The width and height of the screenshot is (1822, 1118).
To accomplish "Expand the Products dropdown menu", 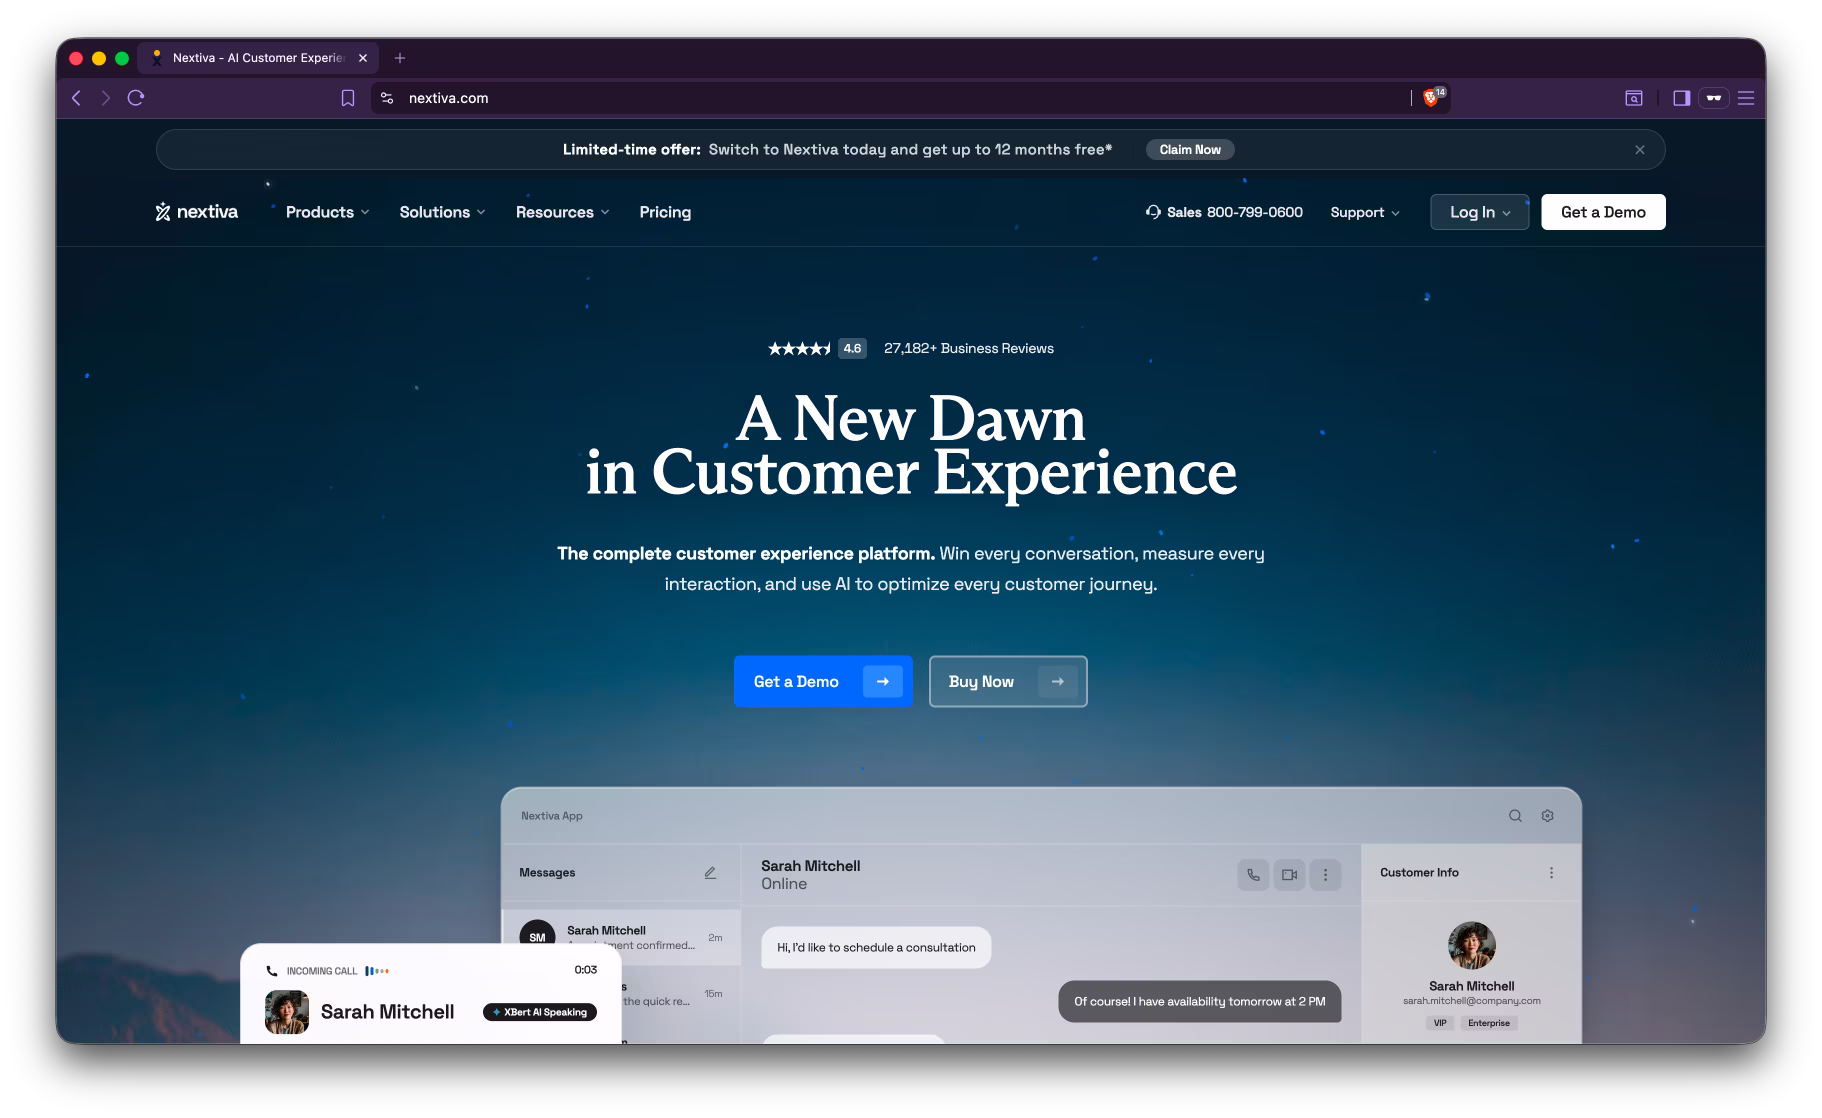I will pos(327,212).
